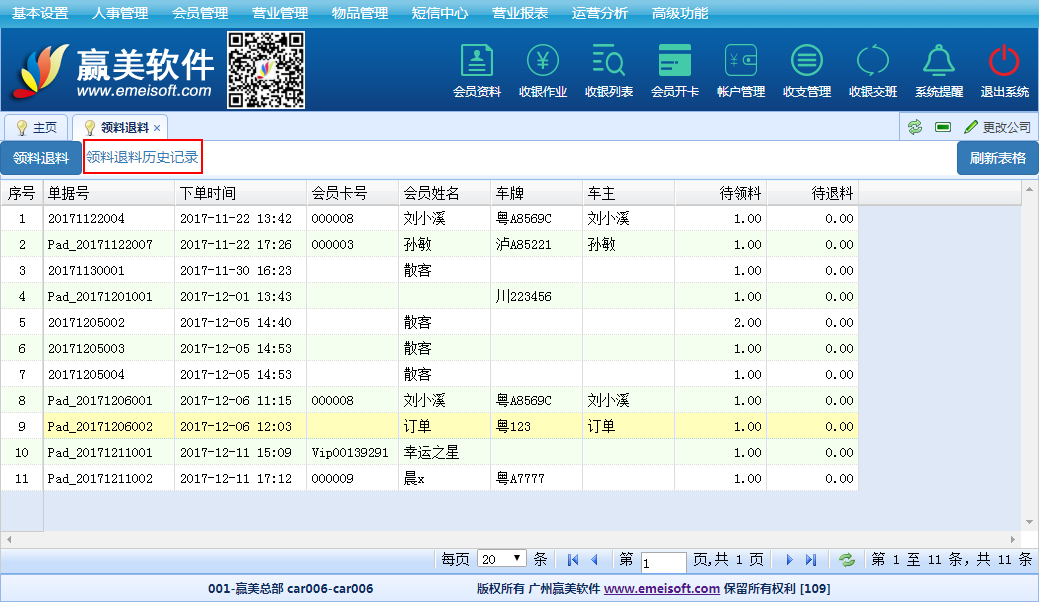Switch to the 主页 tab

click(x=37, y=128)
